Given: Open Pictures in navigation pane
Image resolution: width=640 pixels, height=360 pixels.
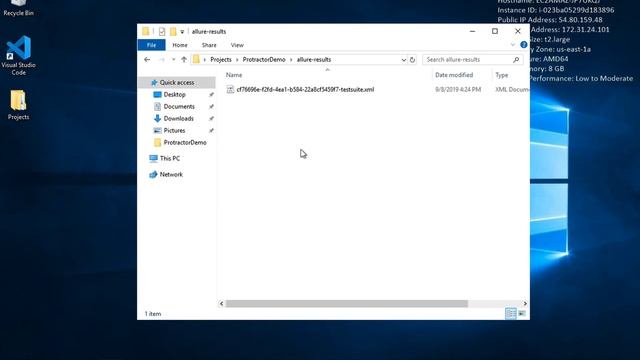Looking at the screenshot, I should click(x=174, y=131).
